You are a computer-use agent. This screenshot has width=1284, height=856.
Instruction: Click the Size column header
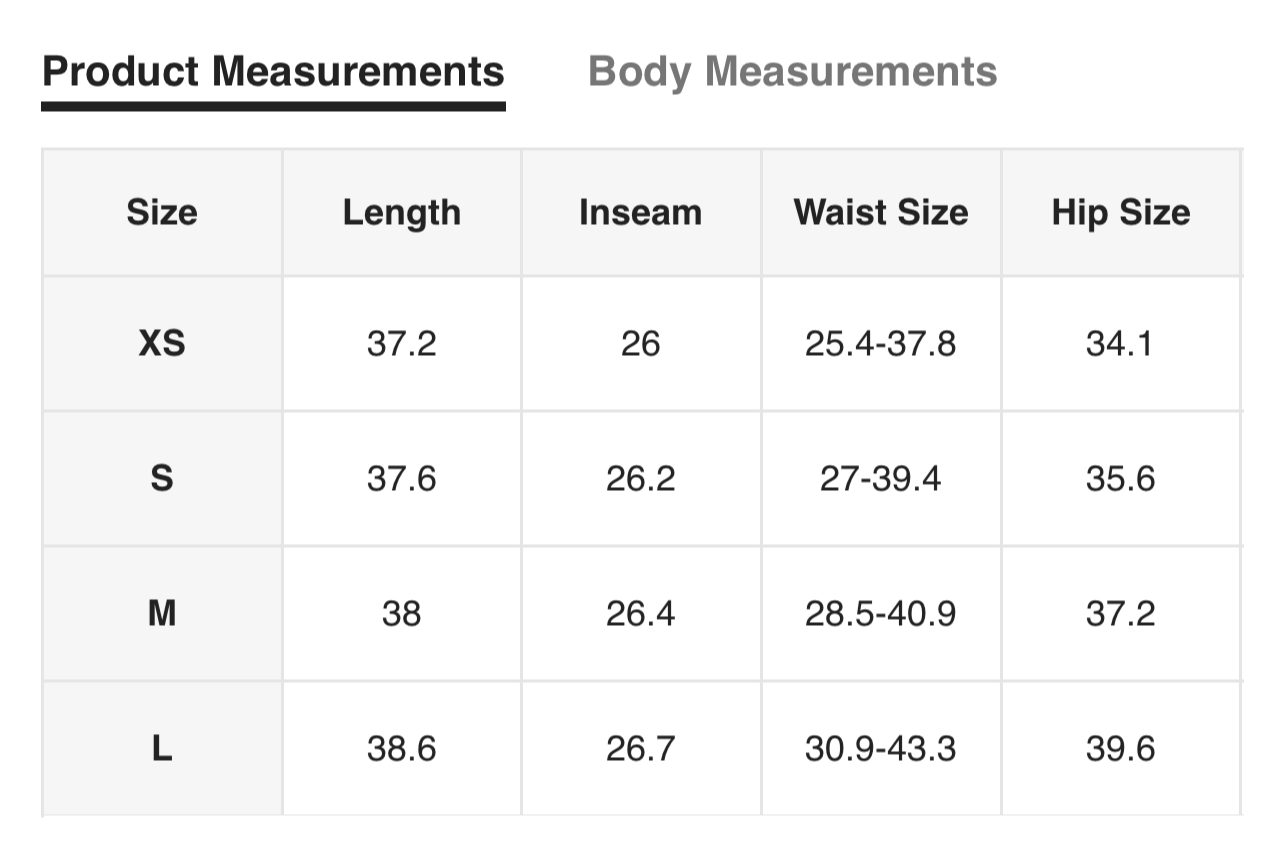(162, 212)
